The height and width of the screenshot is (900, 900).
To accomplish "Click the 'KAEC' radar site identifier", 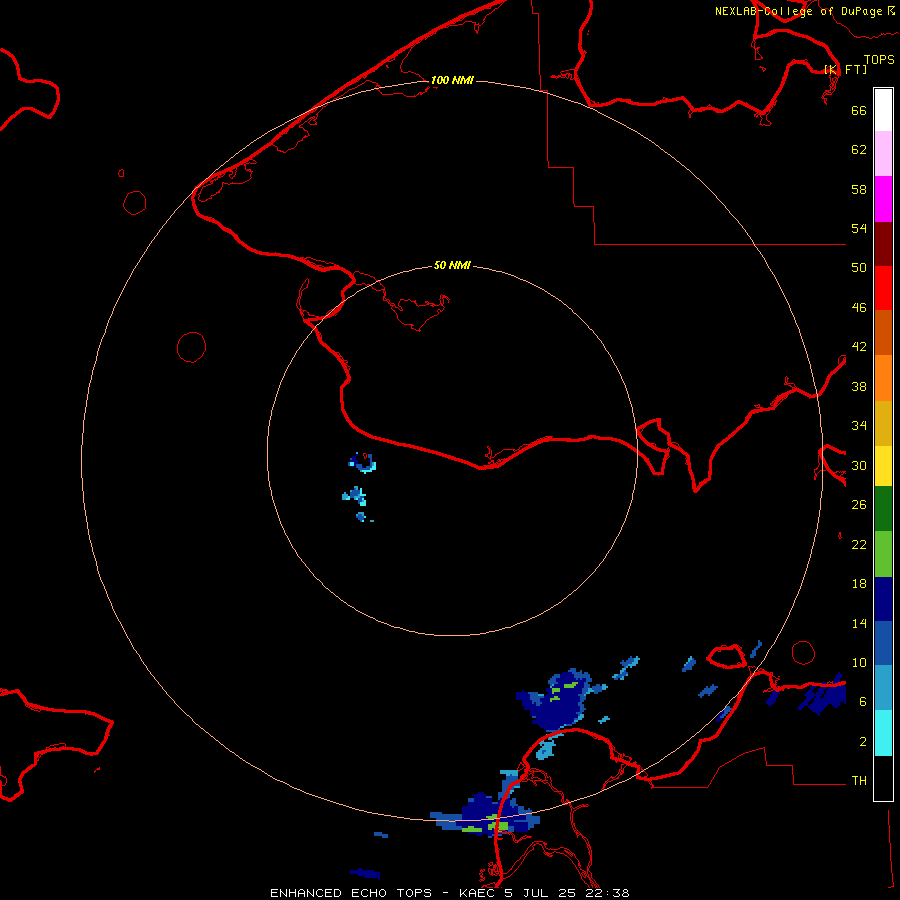I will point(478,893).
